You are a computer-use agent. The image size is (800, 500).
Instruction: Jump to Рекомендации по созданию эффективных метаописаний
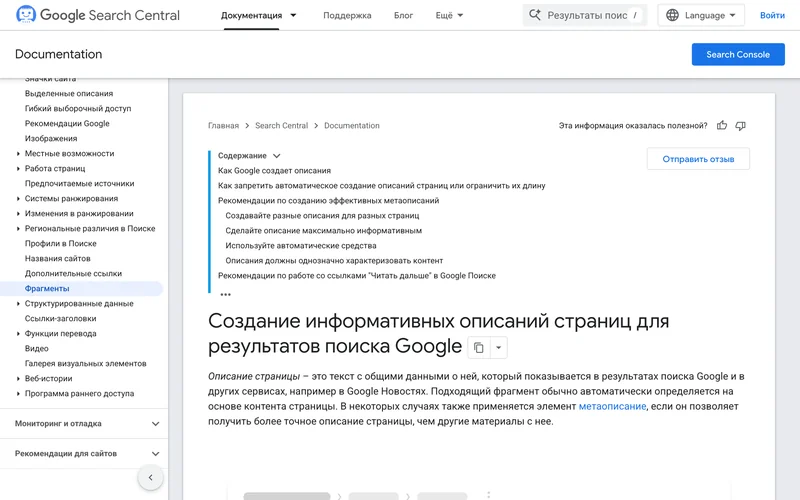[x=329, y=201]
